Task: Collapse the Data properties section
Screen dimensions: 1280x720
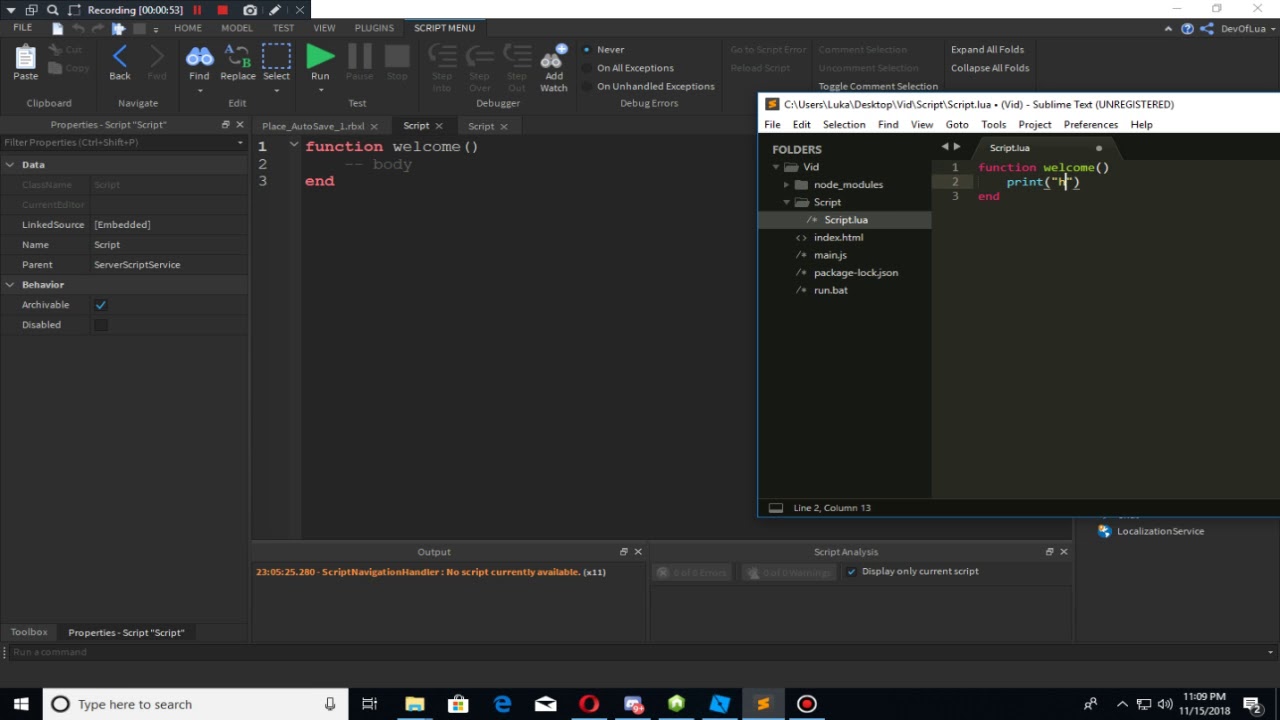Action: coord(10,165)
